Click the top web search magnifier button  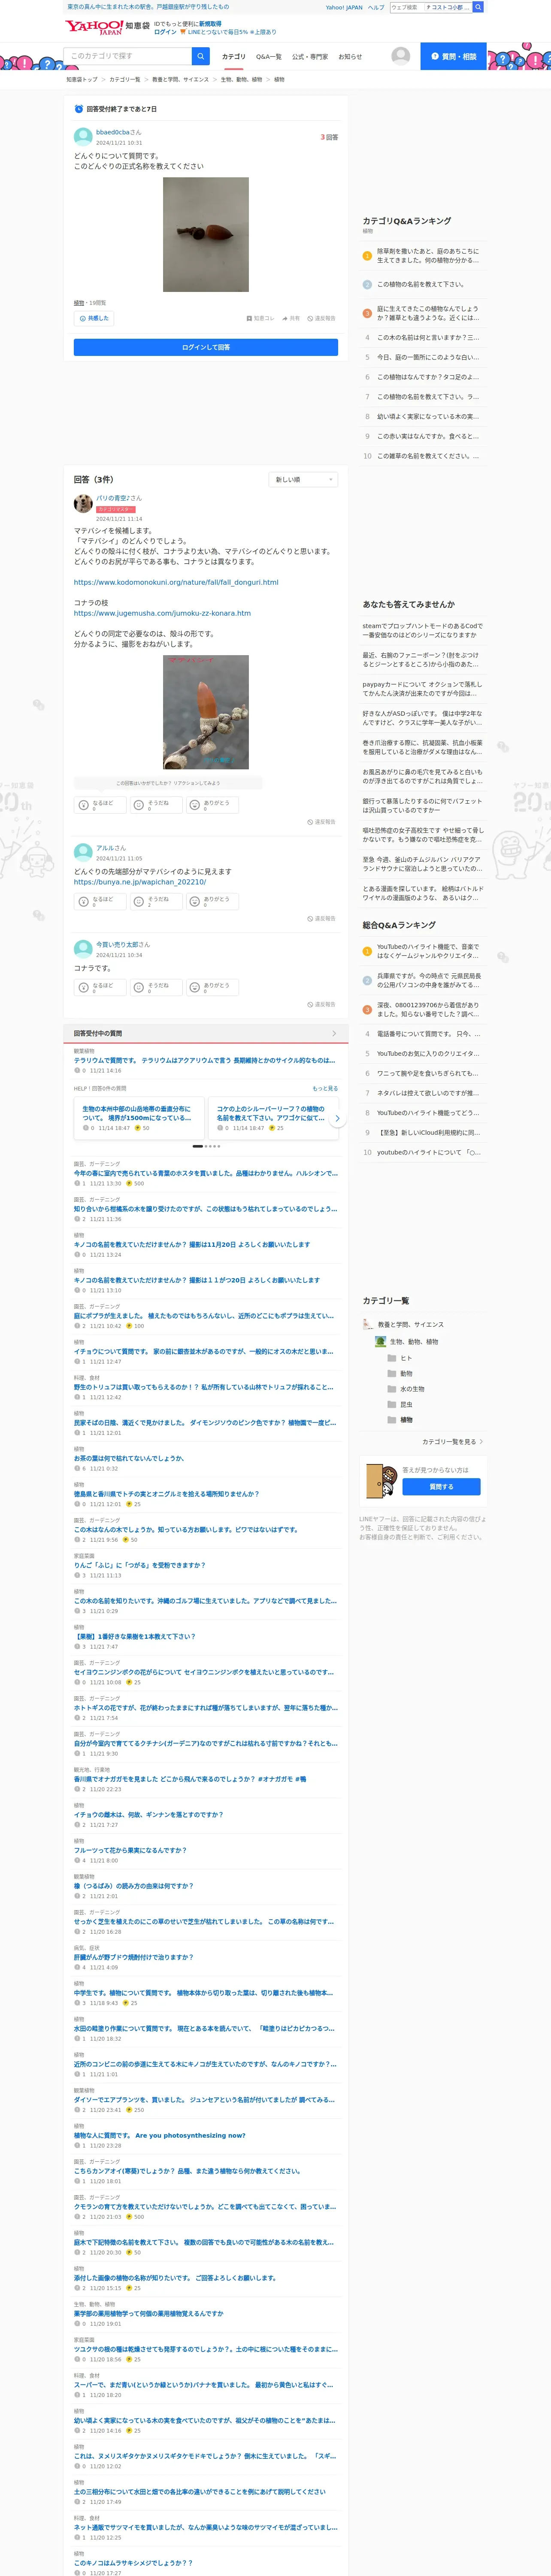pos(478,7)
